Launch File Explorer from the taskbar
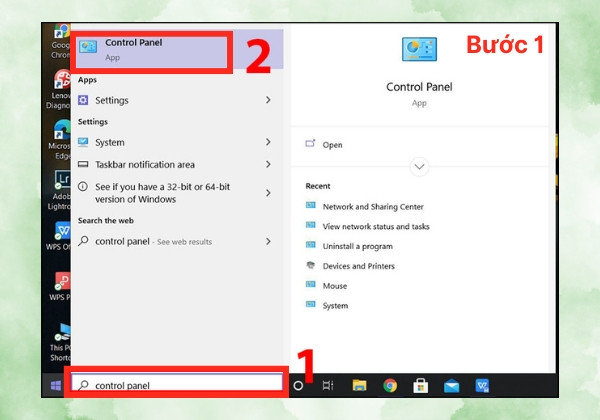The width and height of the screenshot is (600, 420). [x=359, y=386]
